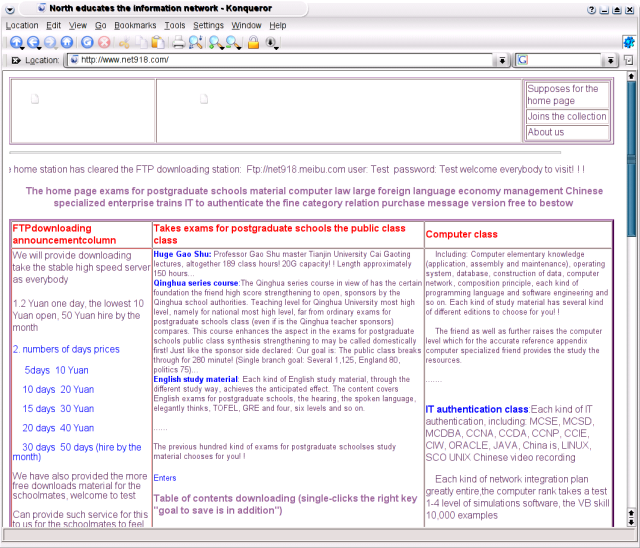Expand Back button history arrow

[38, 48]
